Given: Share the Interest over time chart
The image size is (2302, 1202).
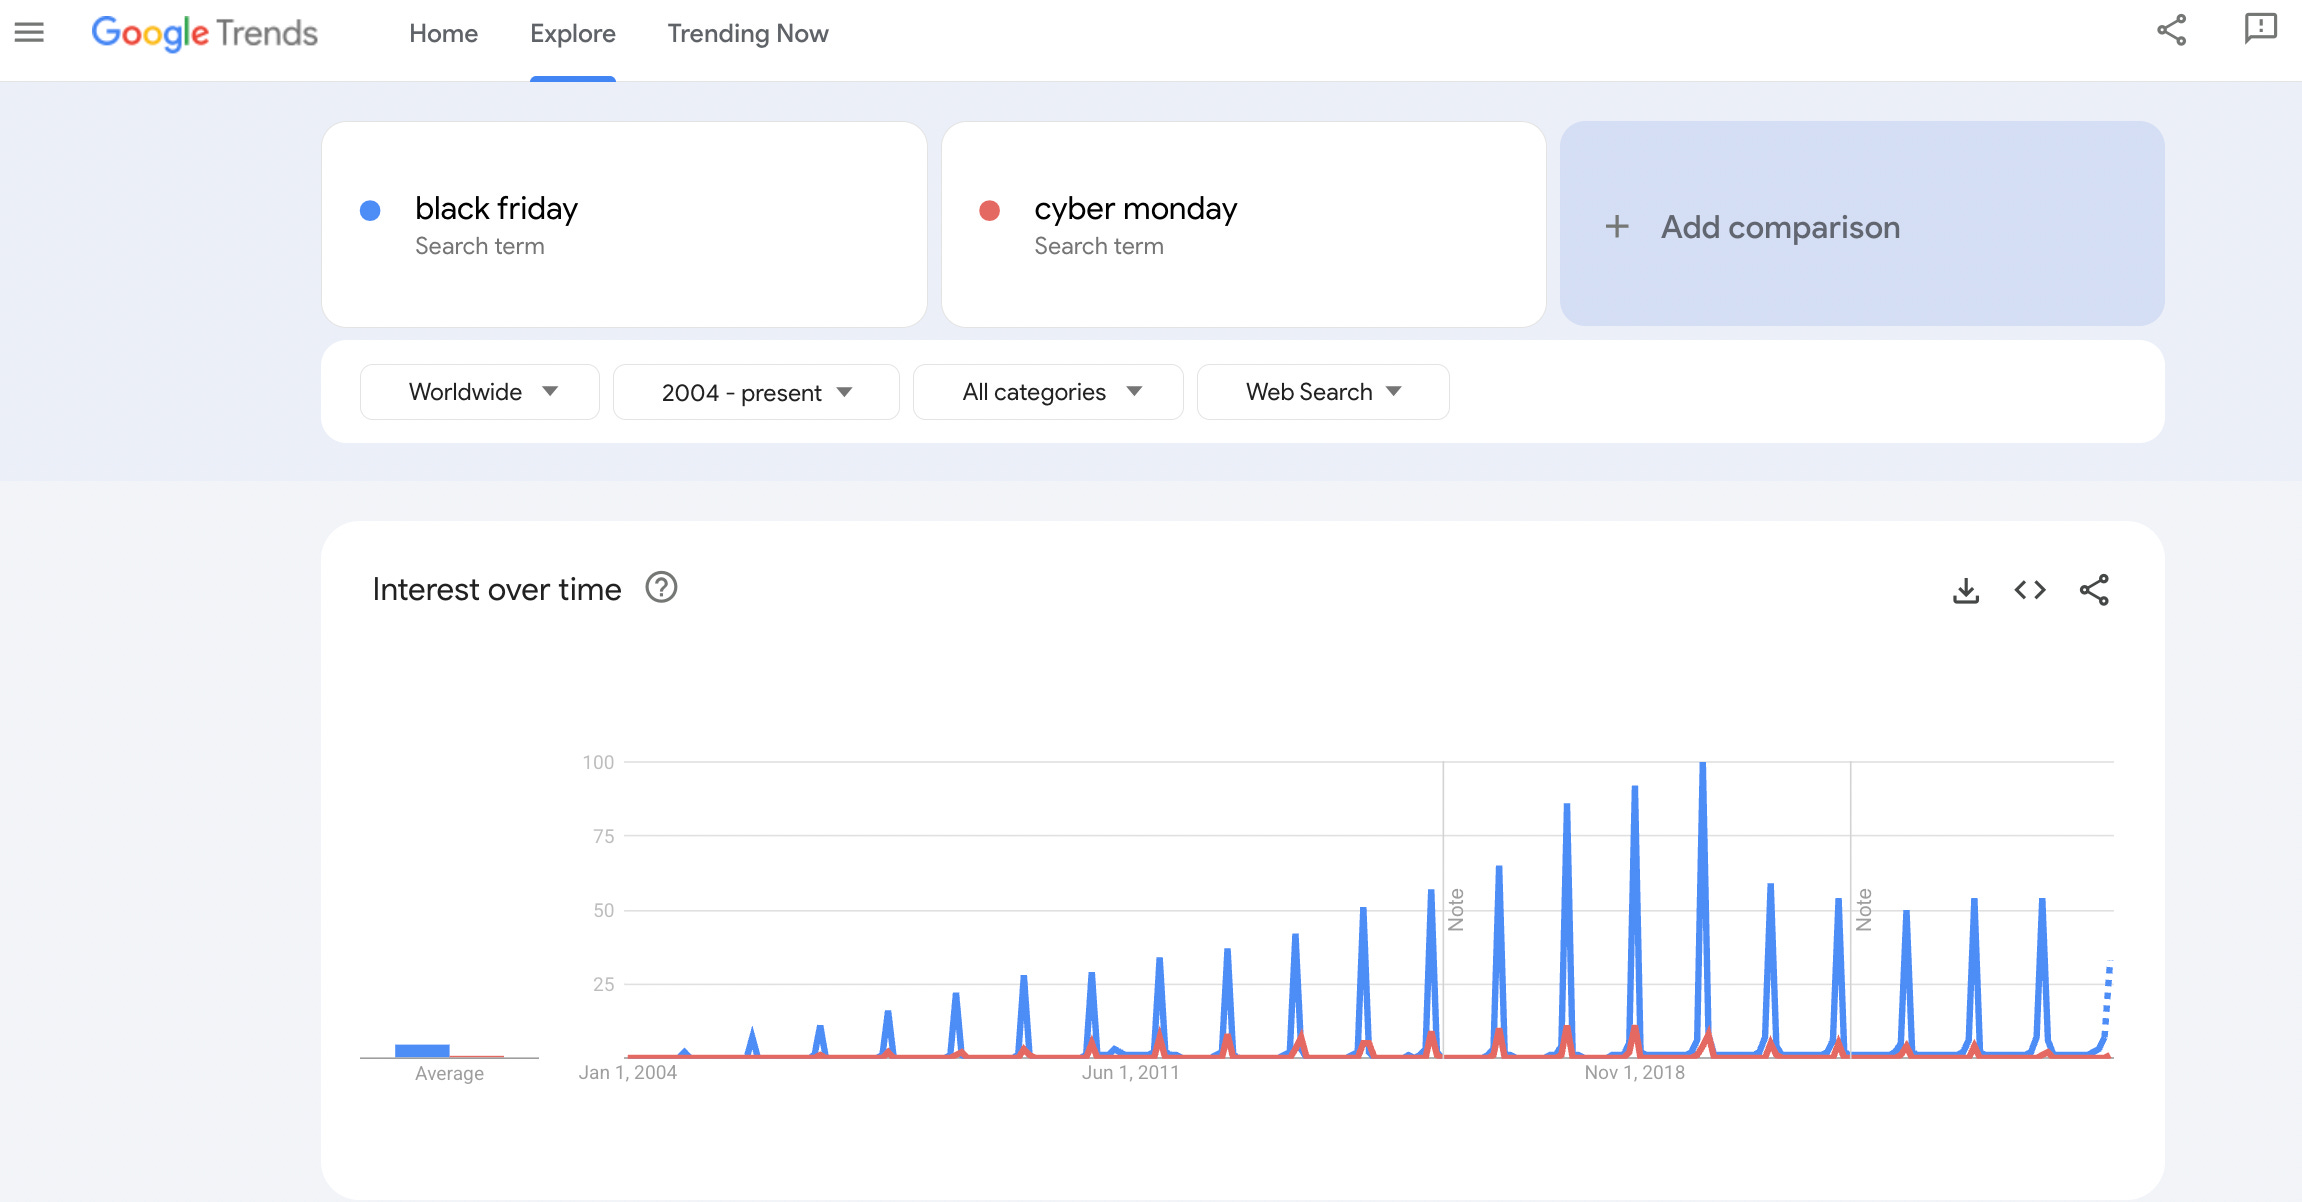Looking at the screenshot, I should tap(2094, 590).
